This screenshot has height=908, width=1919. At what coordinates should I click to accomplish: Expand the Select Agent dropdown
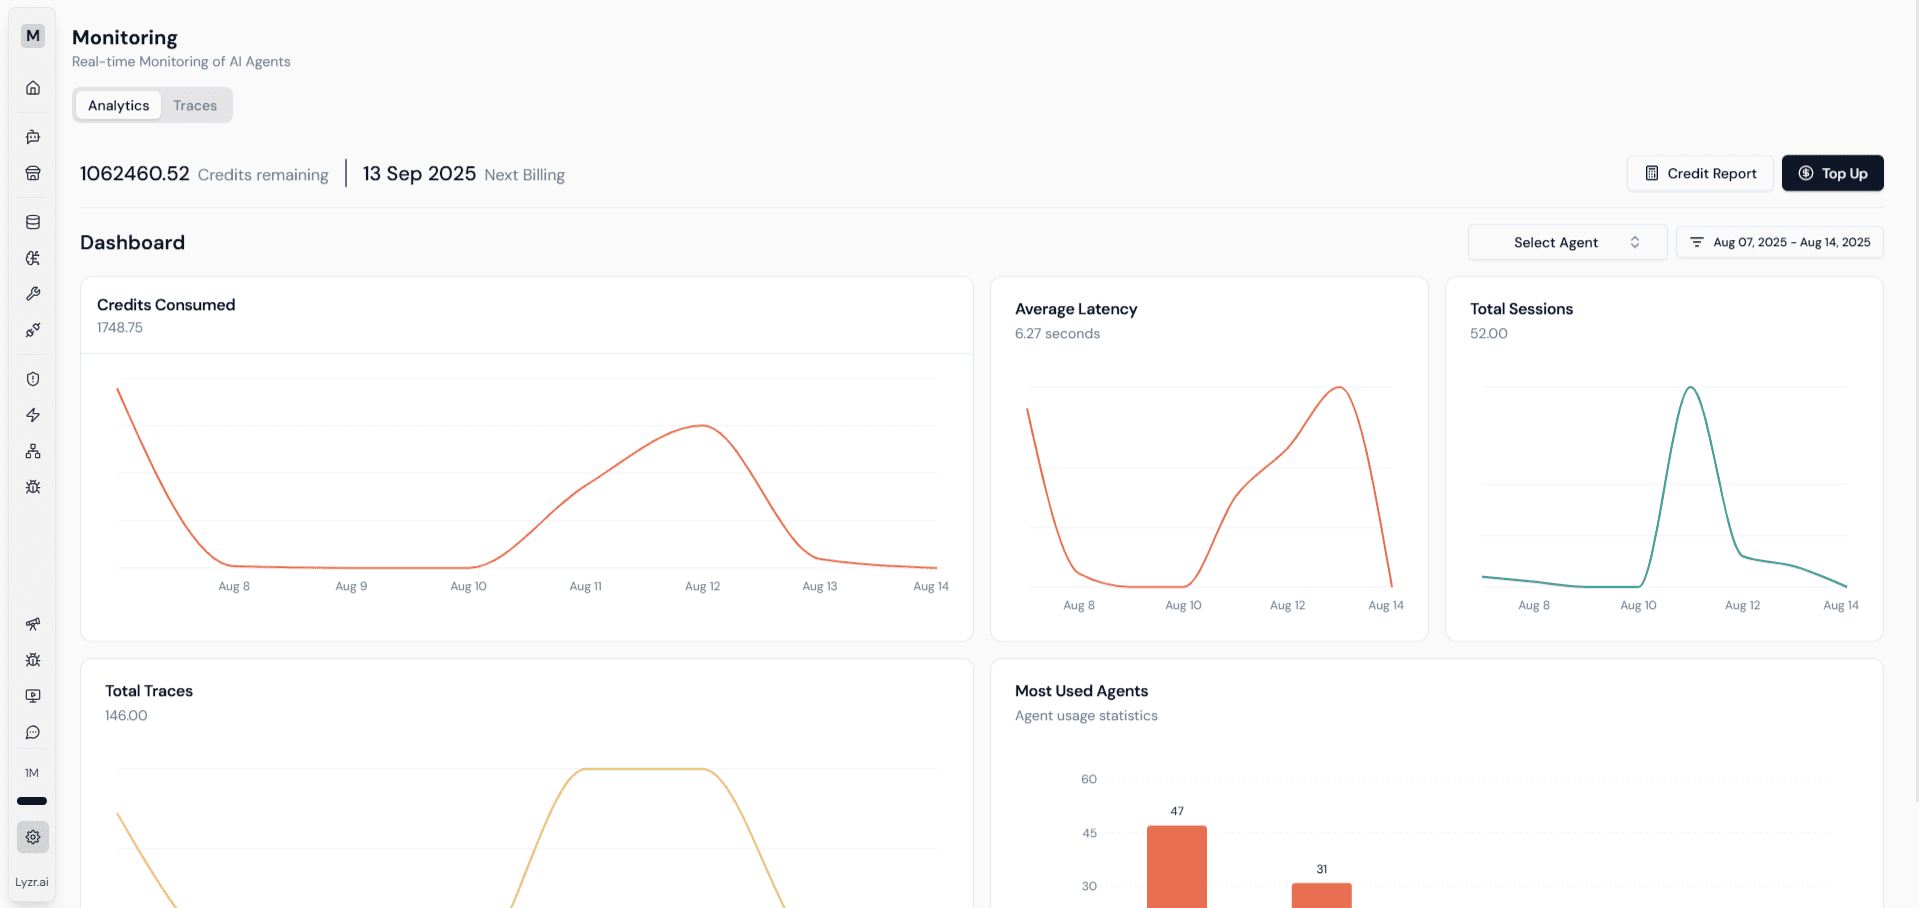coord(1567,242)
